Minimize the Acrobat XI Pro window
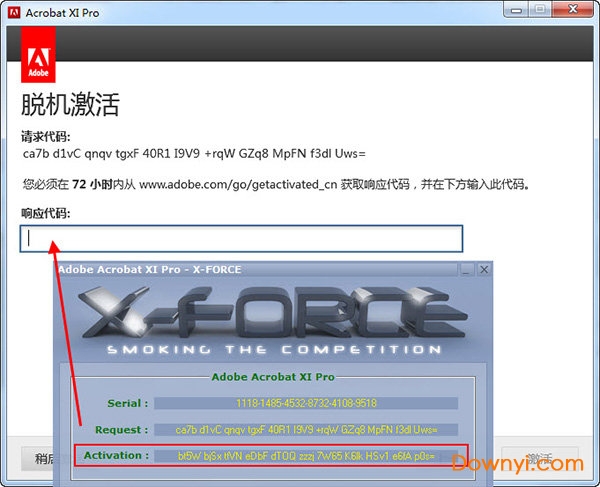This screenshot has width=600, height=487. (x=518, y=10)
